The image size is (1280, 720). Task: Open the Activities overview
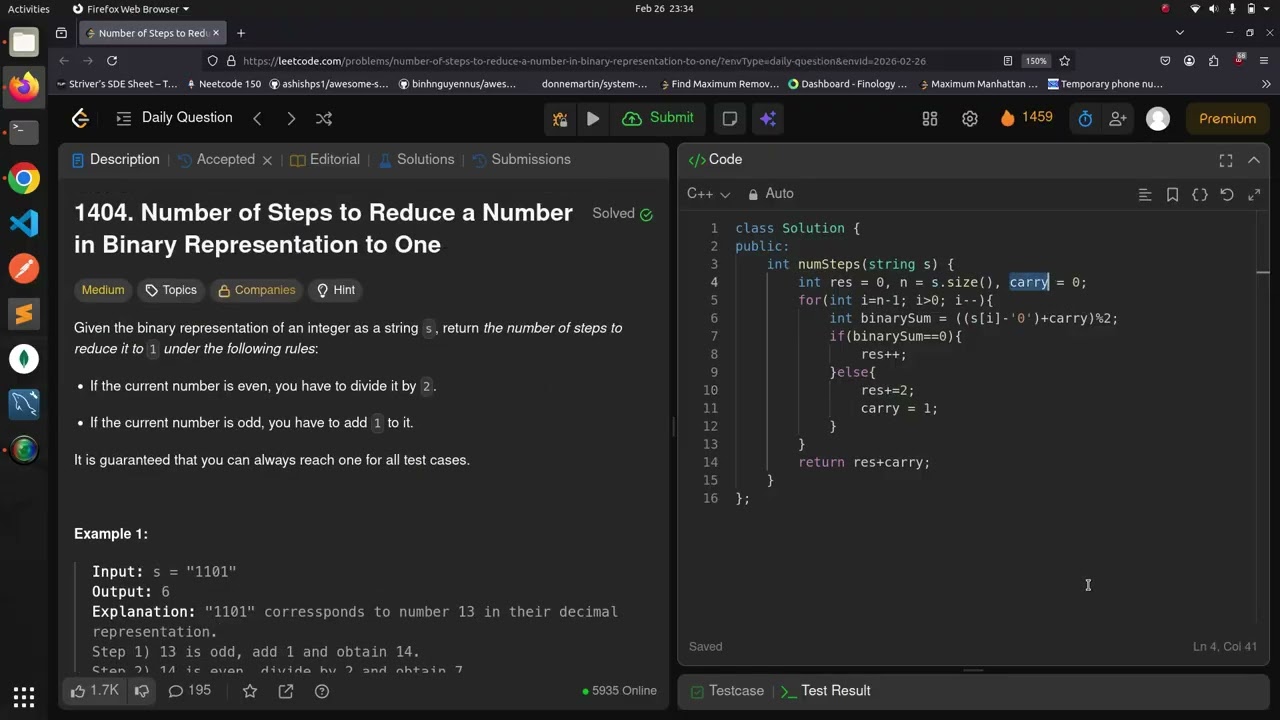[x=29, y=9]
